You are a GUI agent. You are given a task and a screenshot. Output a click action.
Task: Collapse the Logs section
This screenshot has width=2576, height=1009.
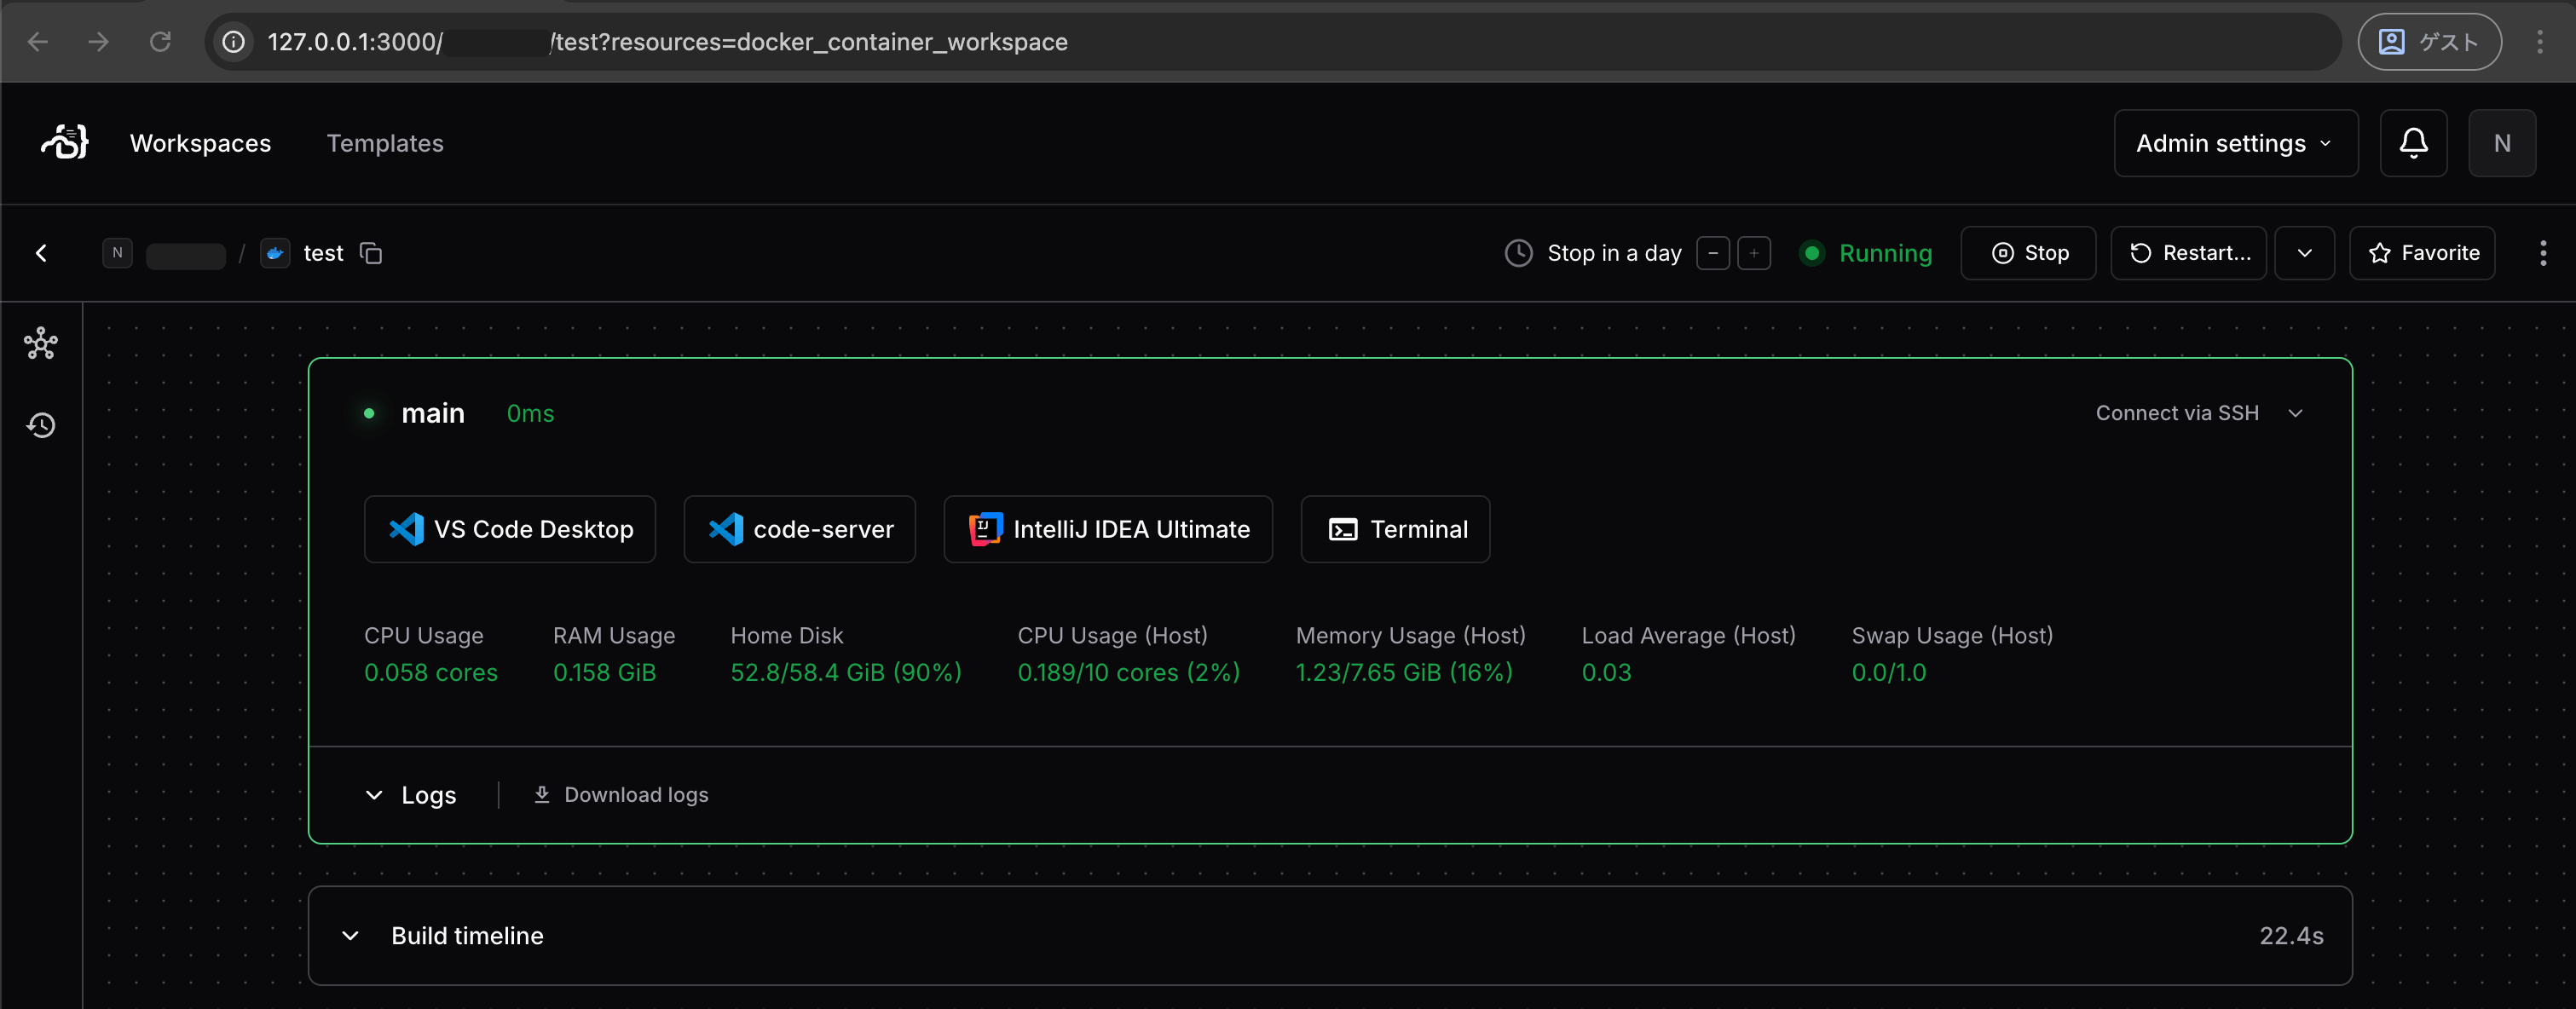coord(410,795)
